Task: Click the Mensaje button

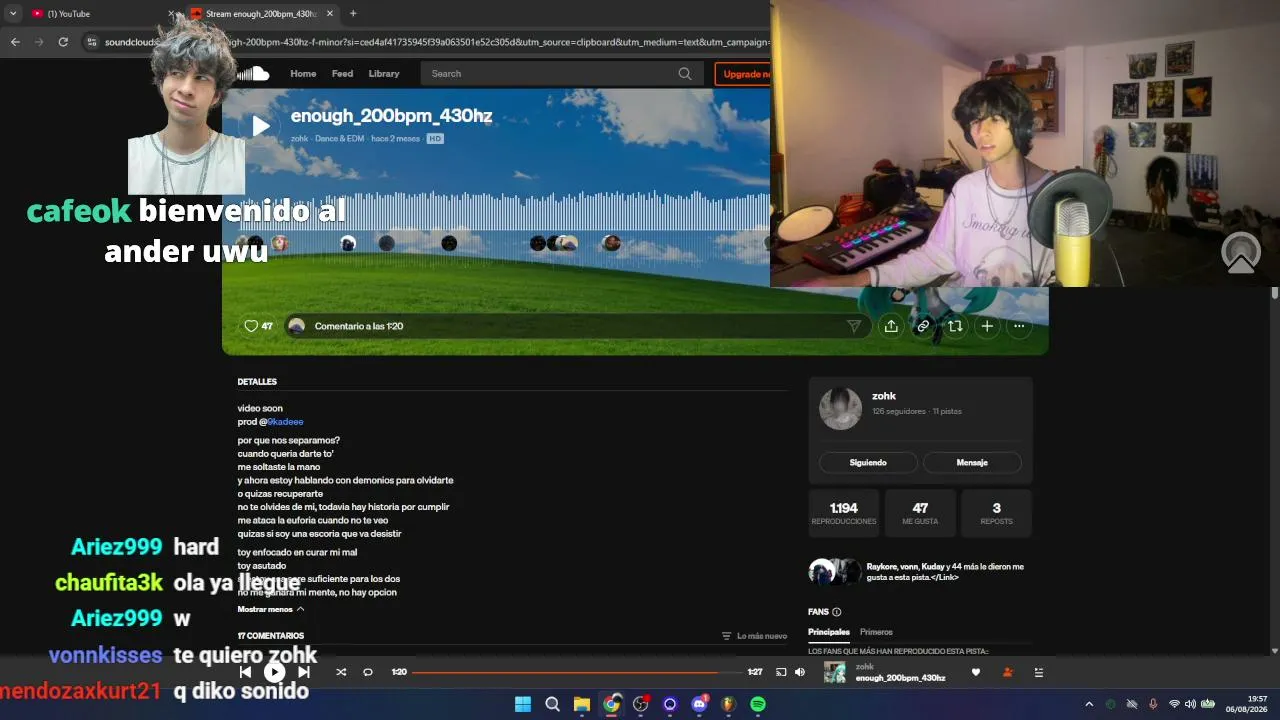Action: click(972, 462)
